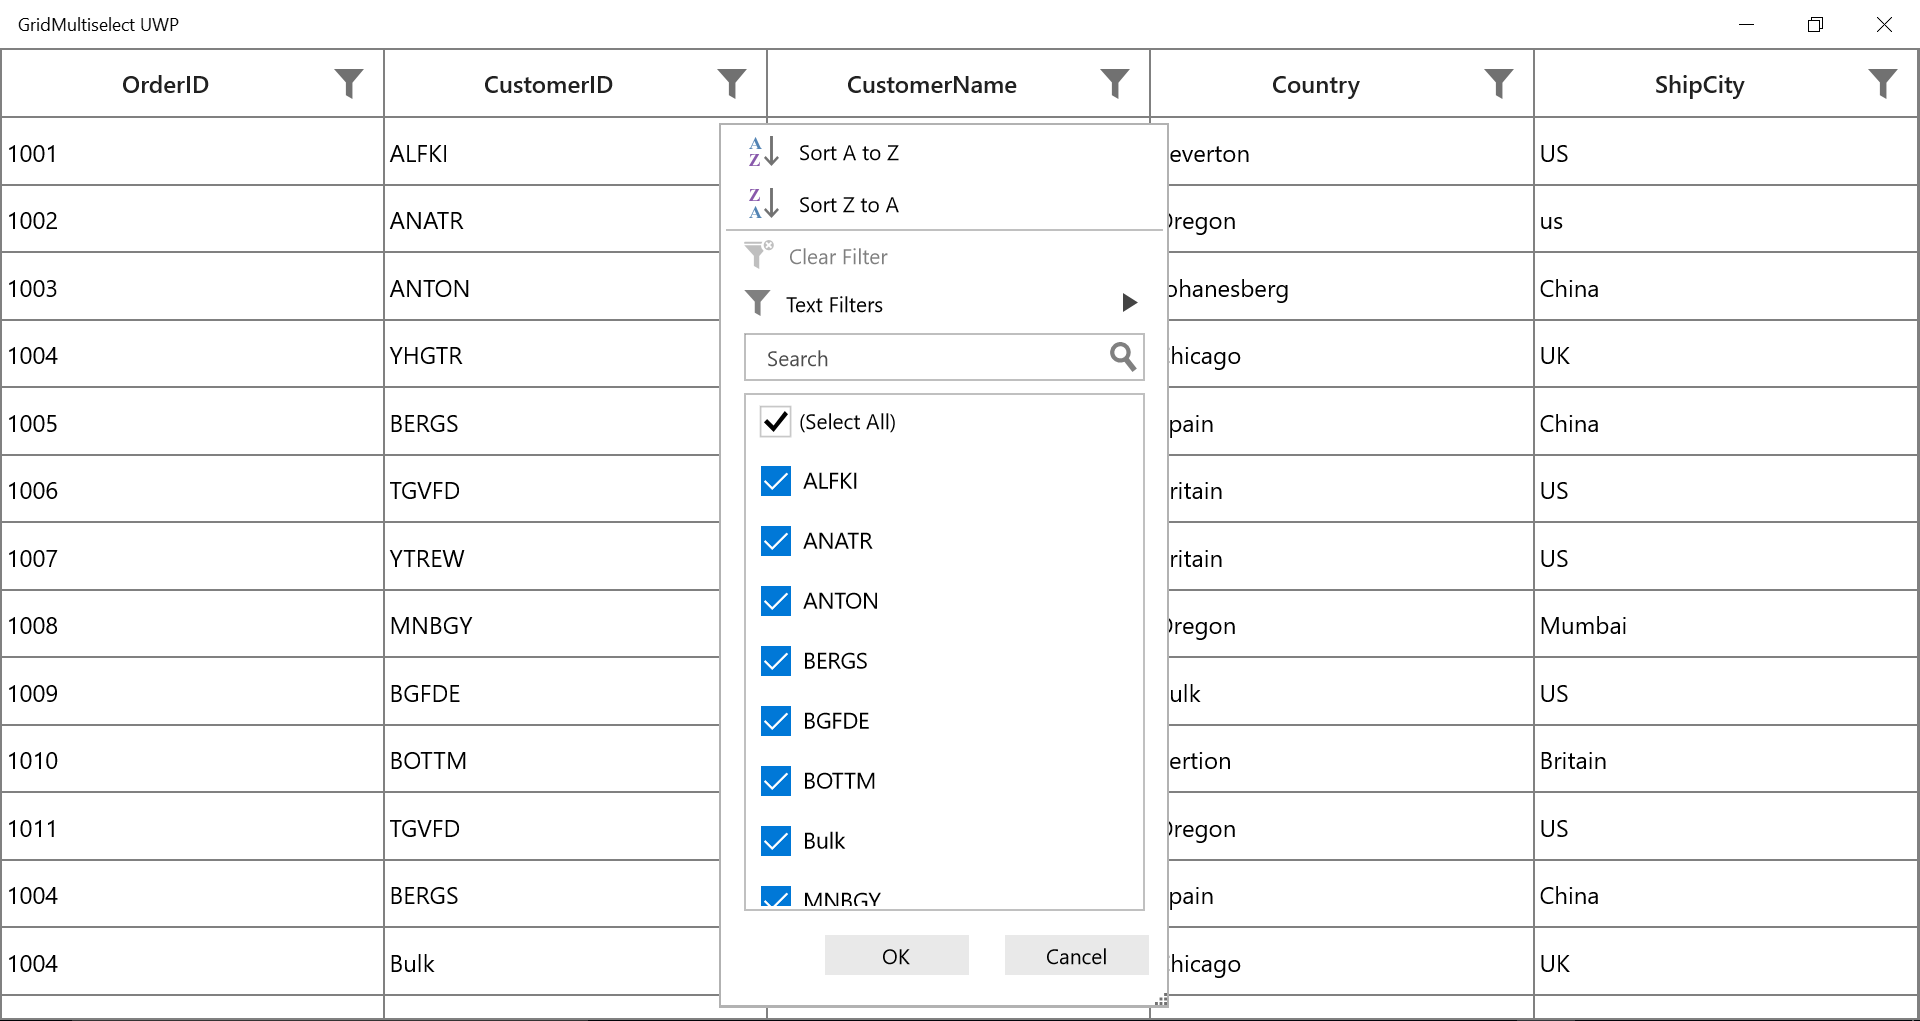Select CustomerID cell MNBGY in grid
This screenshot has height=1021, width=1920.
[552, 625]
